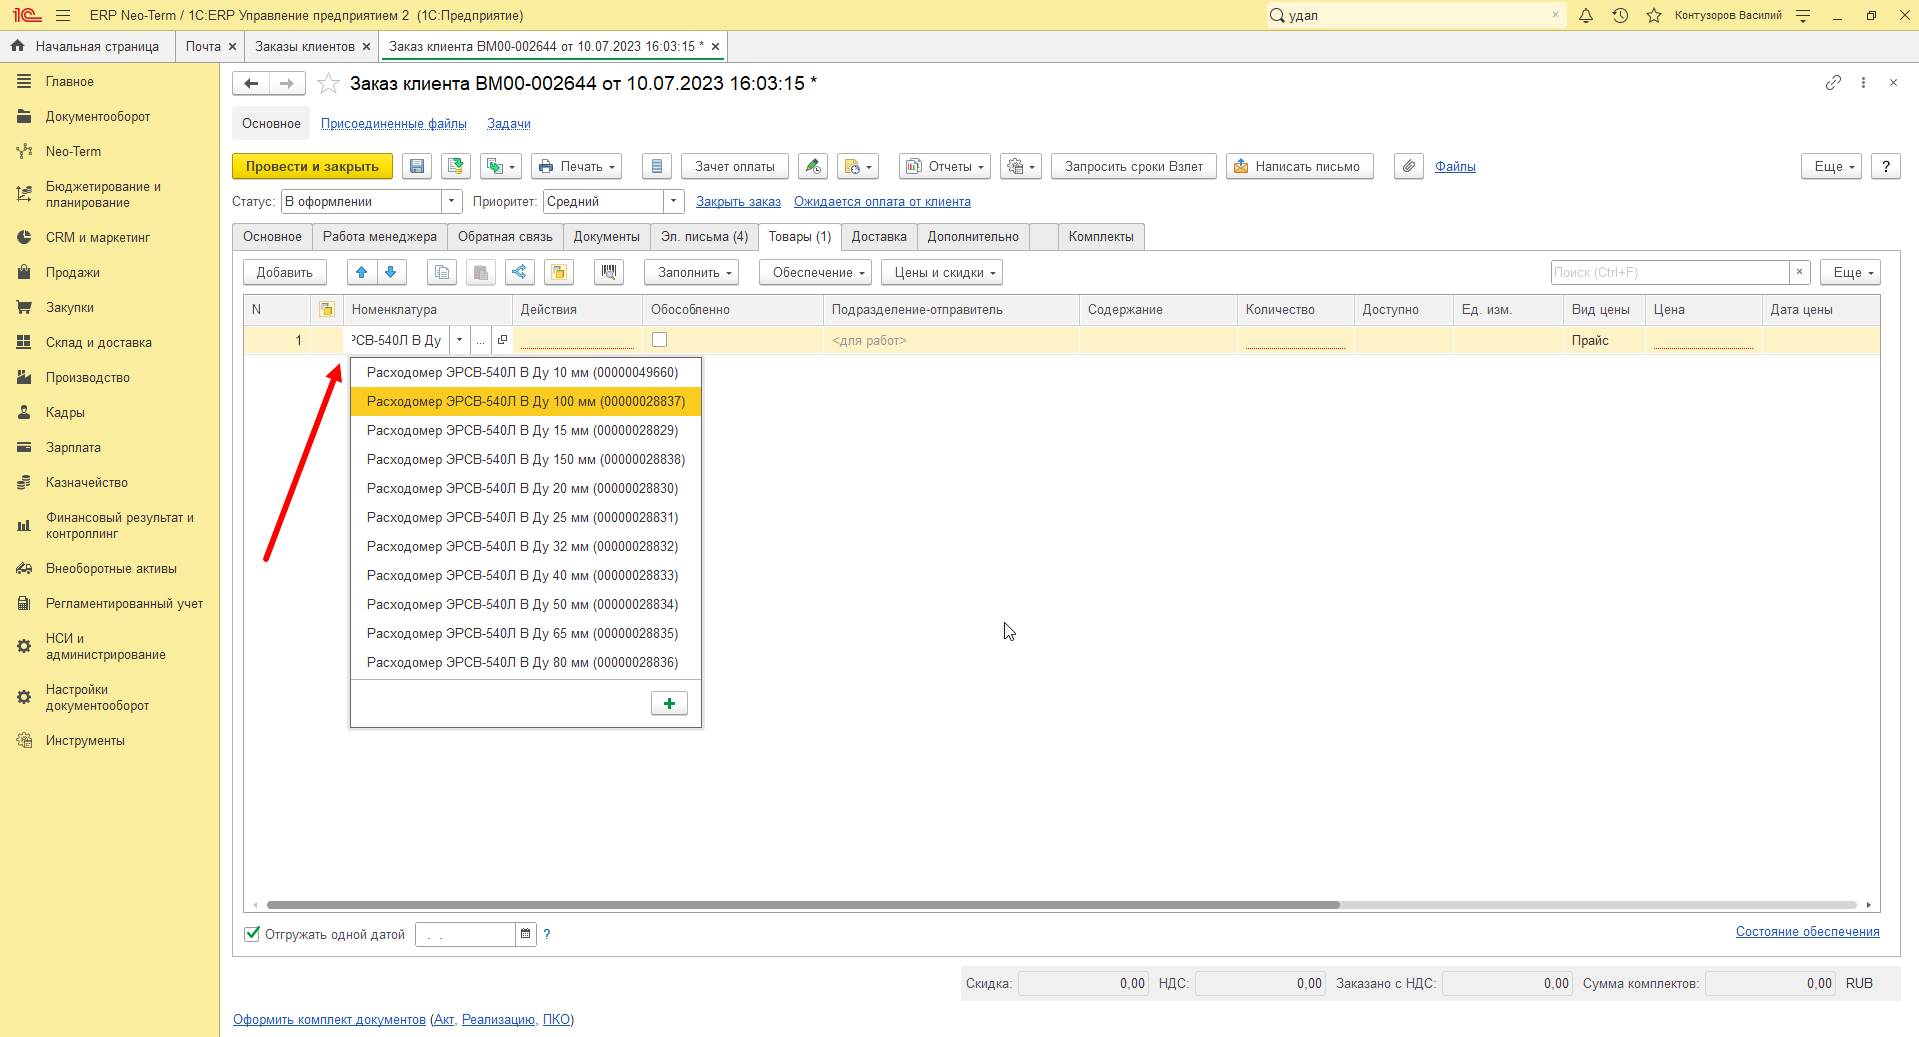Click the post document icon beside save

coord(456,167)
